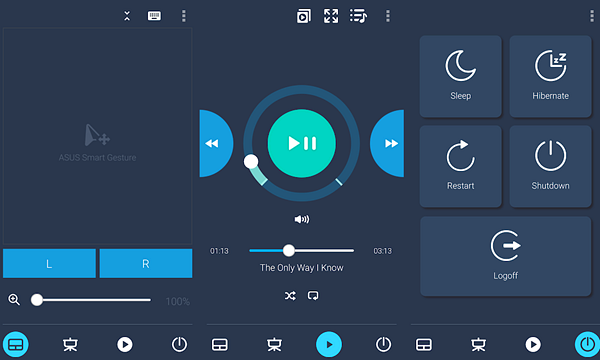This screenshot has height=360, width=600.
Task: Mute audio using the speaker icon
Action: (302, 219)
